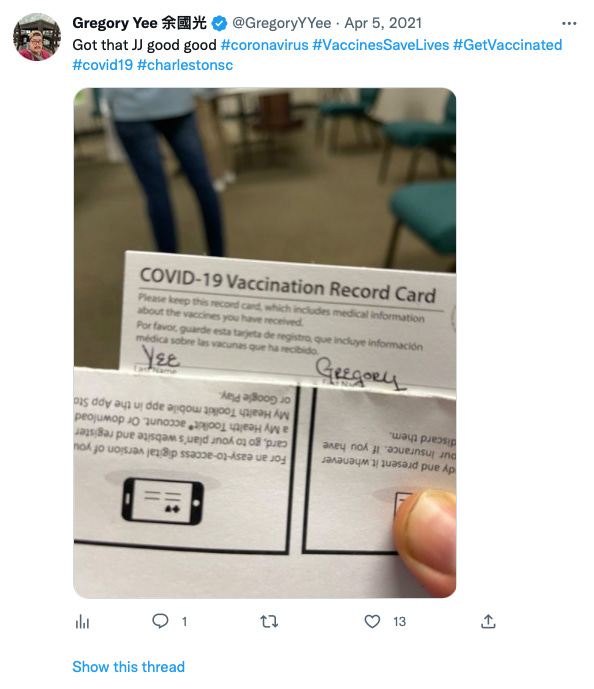
Task: Click the like count number 13
Action: pyautogui.click(x=399, y=622)
